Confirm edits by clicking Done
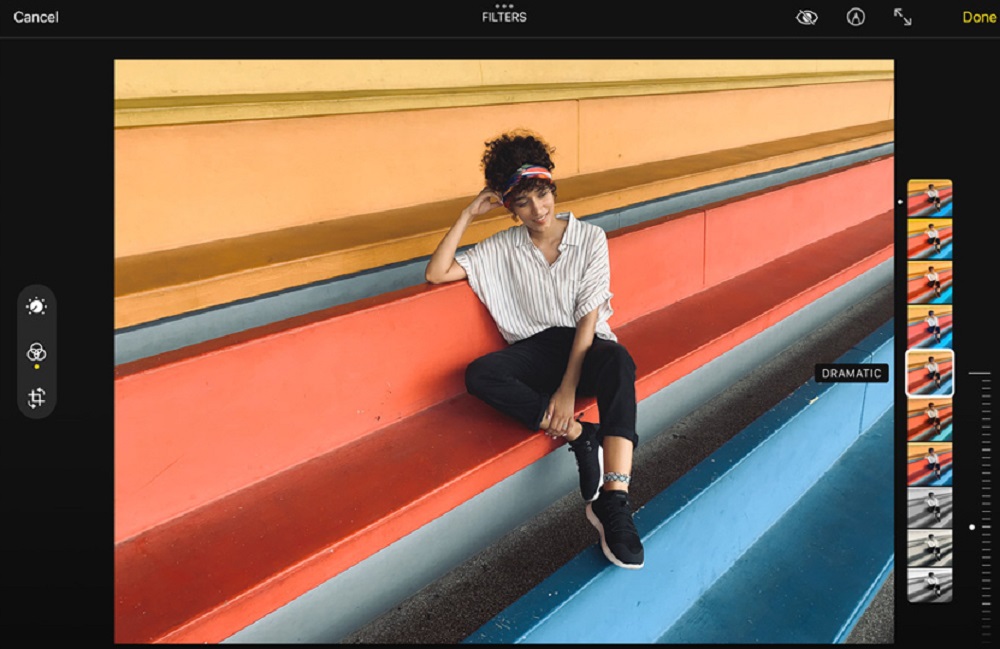1000x649 pixels. point(979,17)
